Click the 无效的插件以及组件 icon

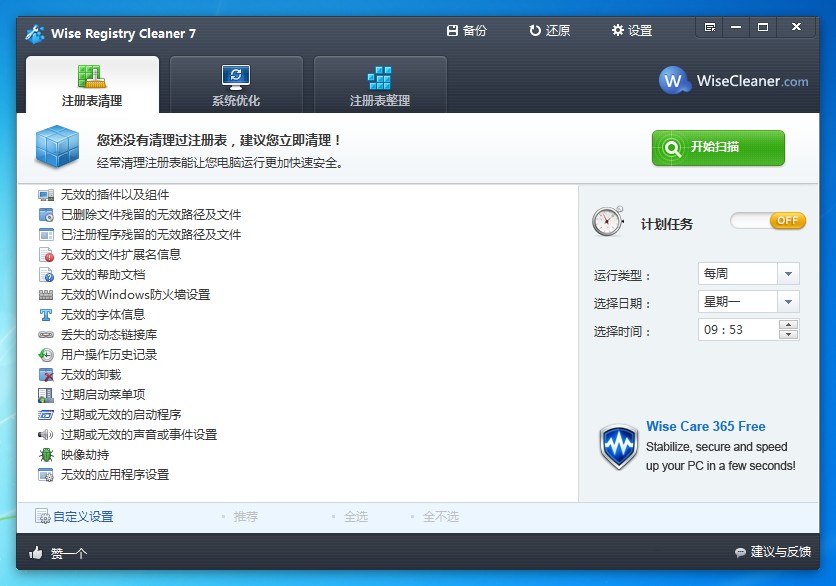(x=46, y=195)
